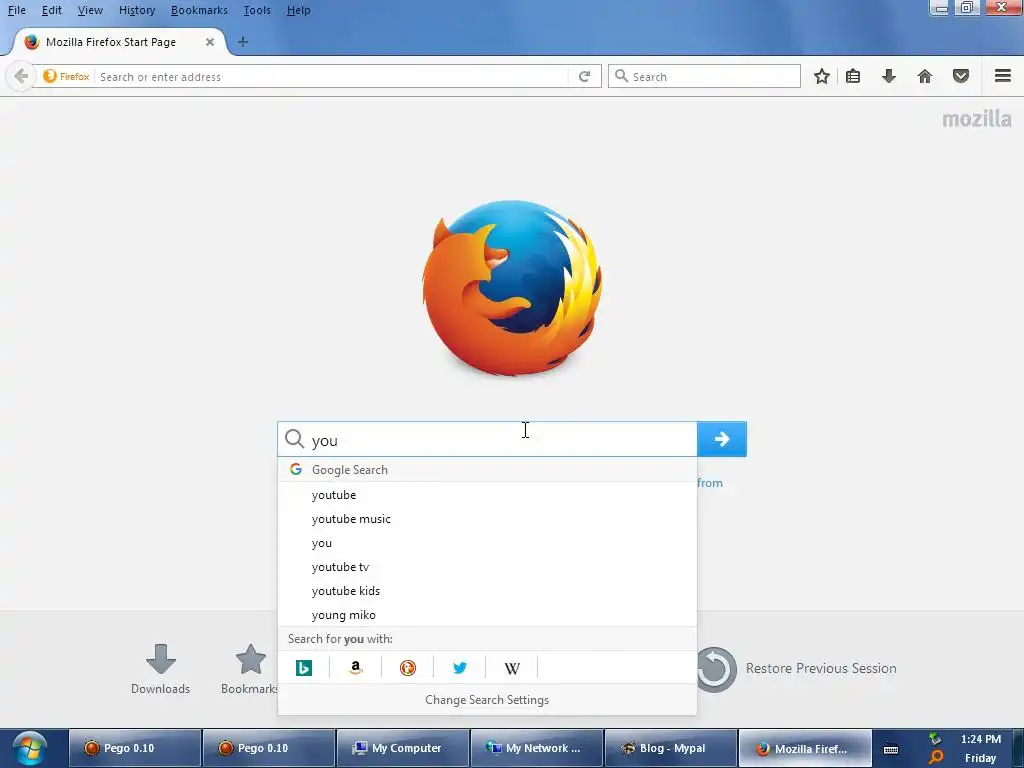Open the Tools menu
Image resolution: width=1024 pixels, height=768 pixels.
click(257, 10)
